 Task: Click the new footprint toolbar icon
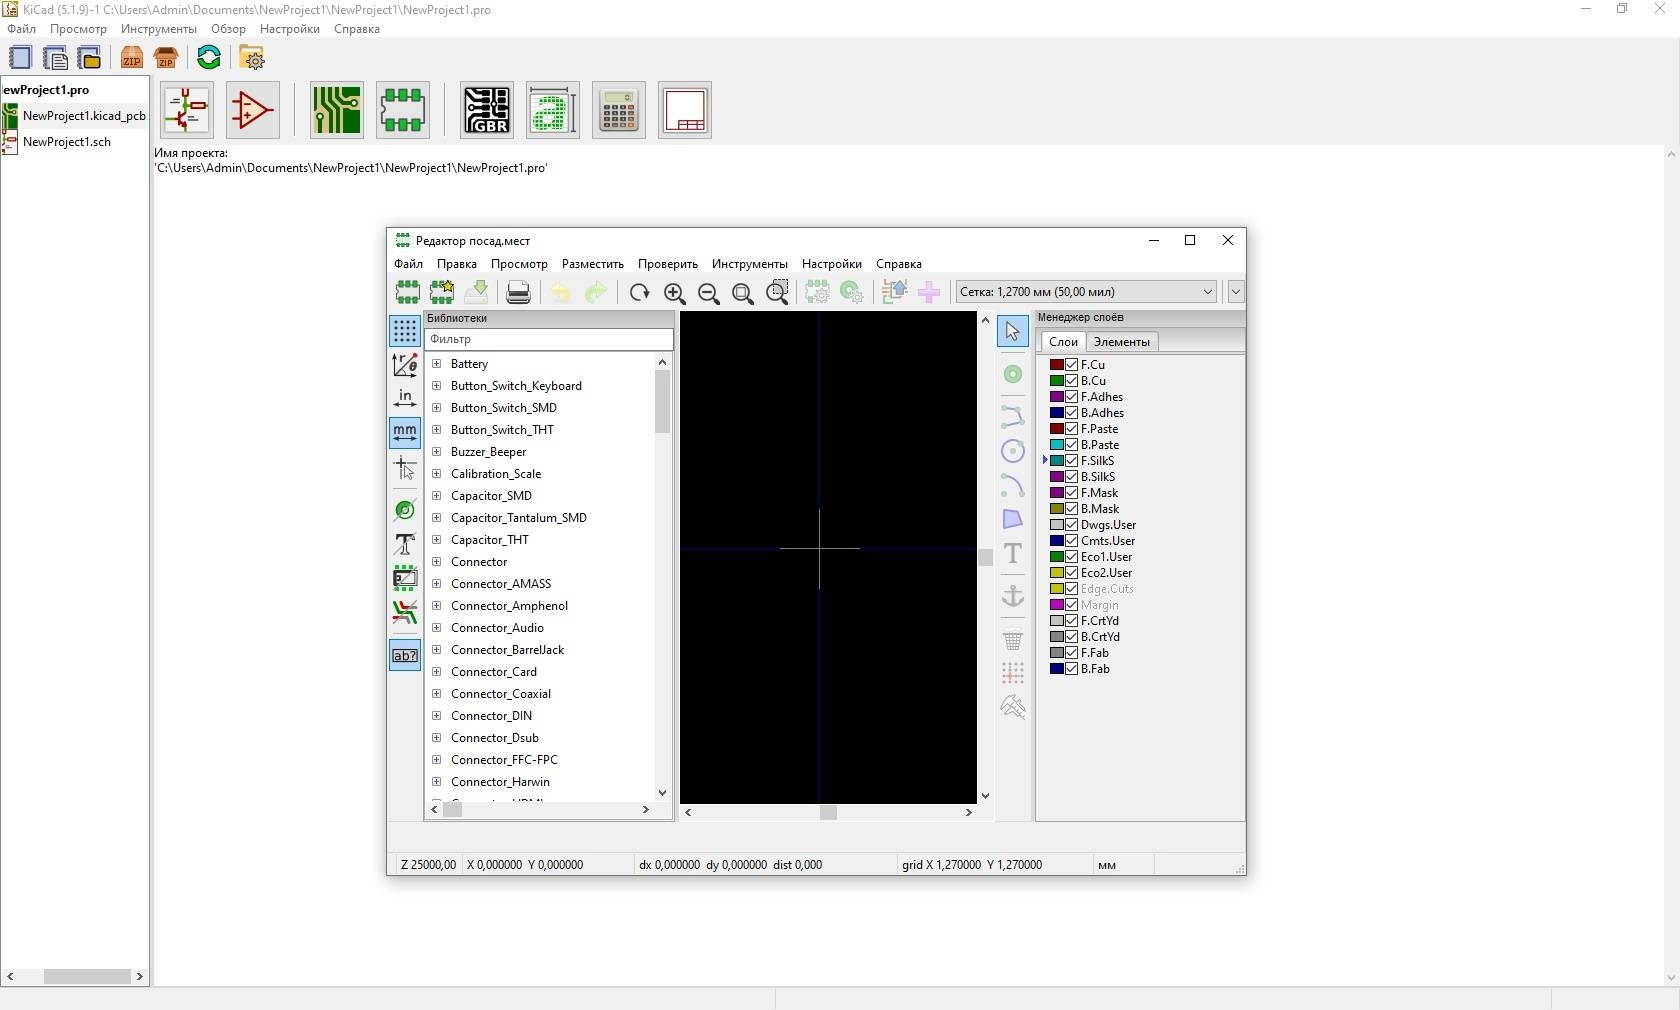(408, 292)
